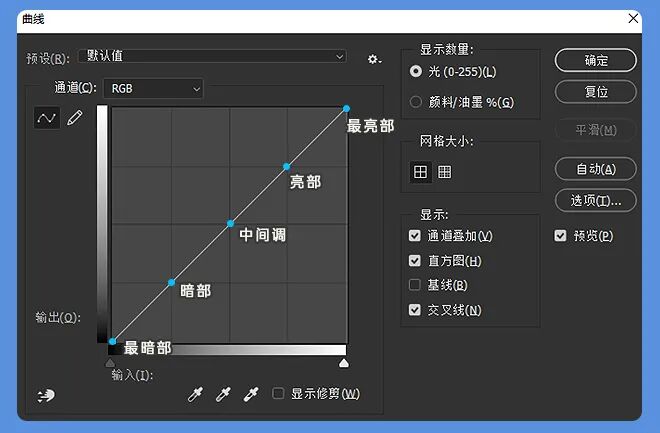Select the 颜料/油墨 % radio button
The width and height of the screenshot is (660, 433).
click(416, 101)
